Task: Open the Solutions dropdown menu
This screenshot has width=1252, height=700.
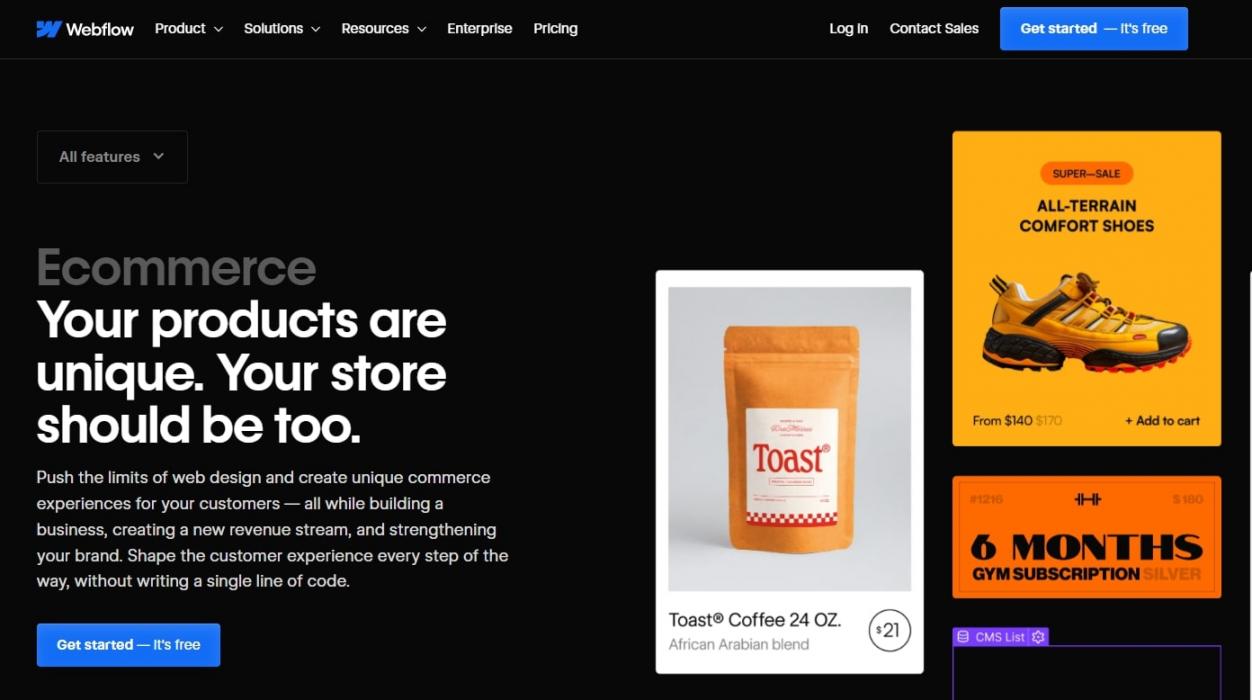Action: coord(282,29)
